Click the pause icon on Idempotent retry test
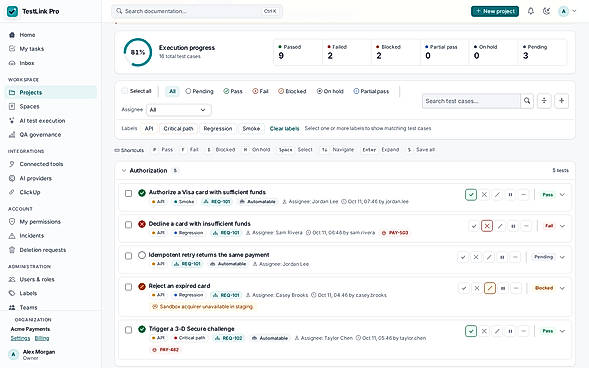 click(502, 257)
